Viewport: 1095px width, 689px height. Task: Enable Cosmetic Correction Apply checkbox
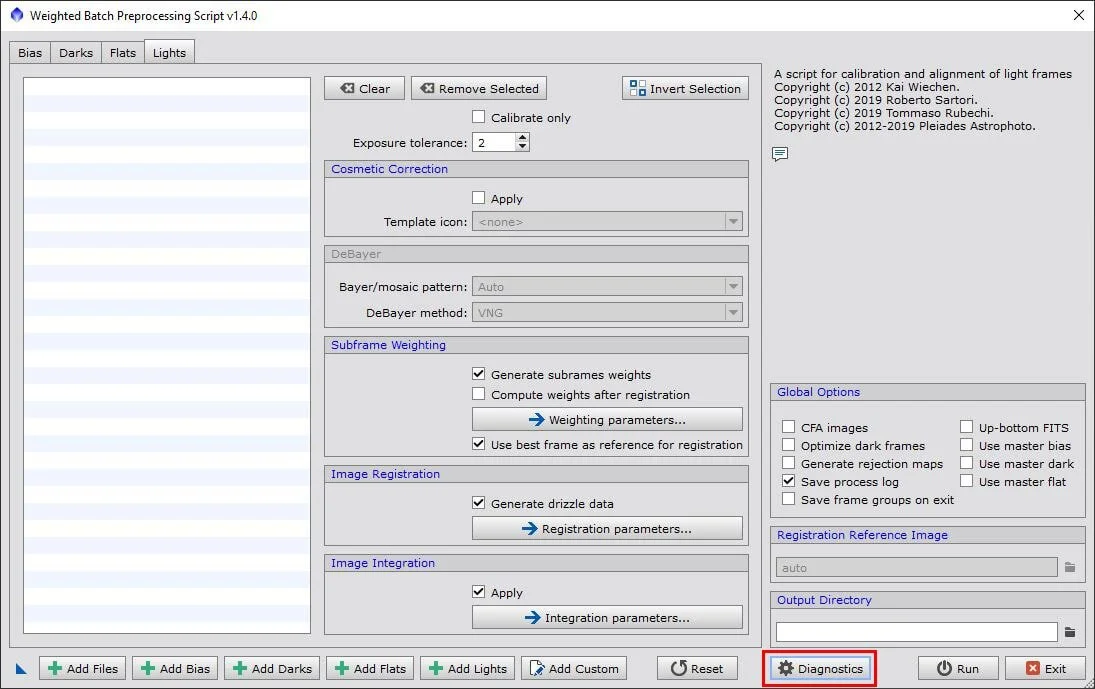pos(478,198)
